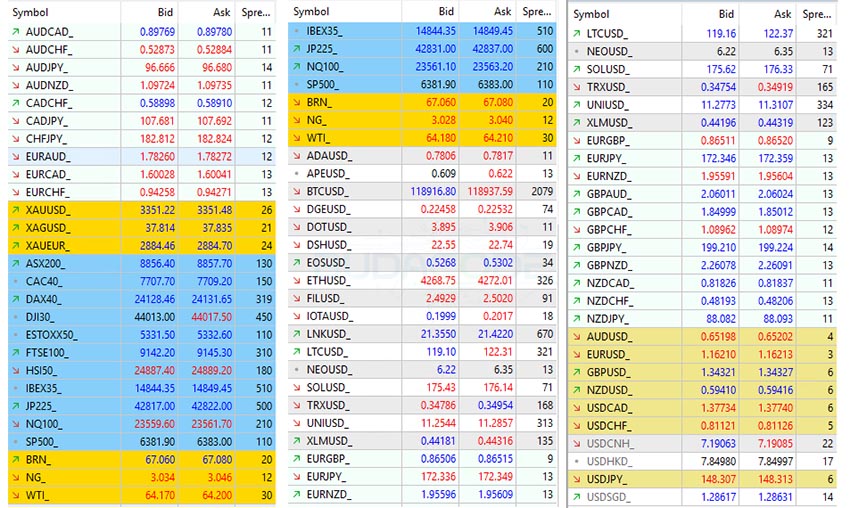Select the CADJPY_ symbol name
This screenshot has width=850, height=508.
47,121
